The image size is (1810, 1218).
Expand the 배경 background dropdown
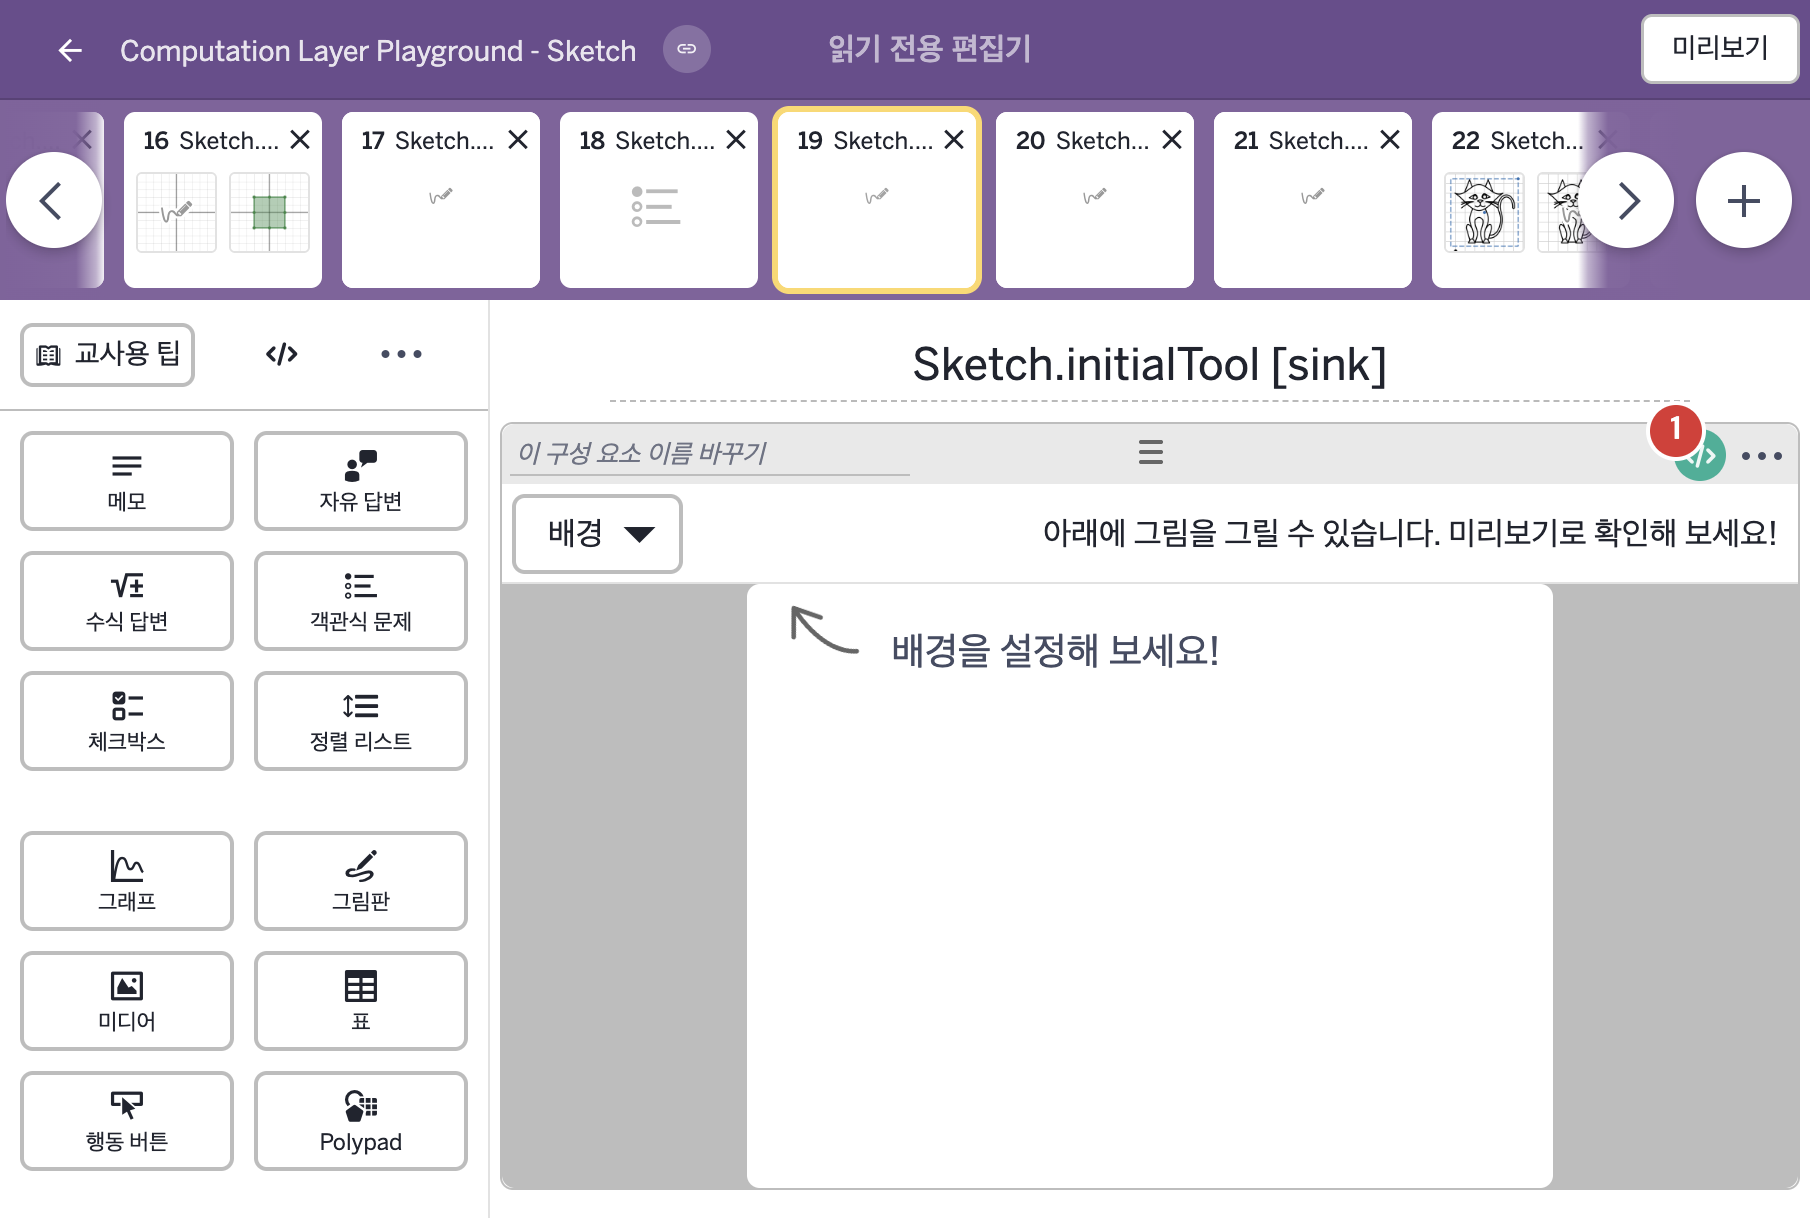597,534
